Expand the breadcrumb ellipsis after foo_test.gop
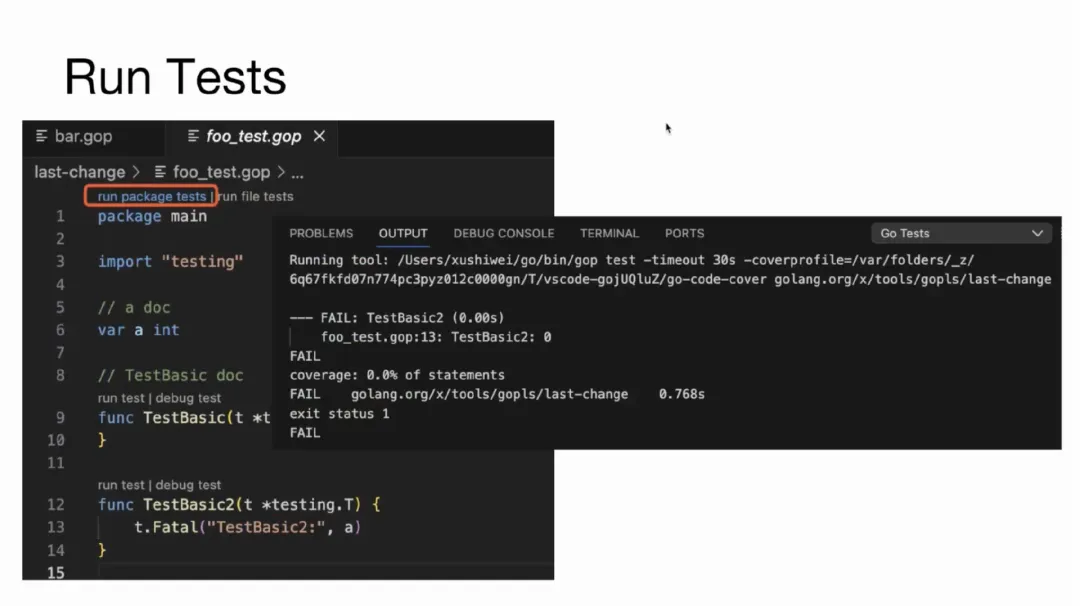Screen dimensions: 1080x606 click(297, 173)
